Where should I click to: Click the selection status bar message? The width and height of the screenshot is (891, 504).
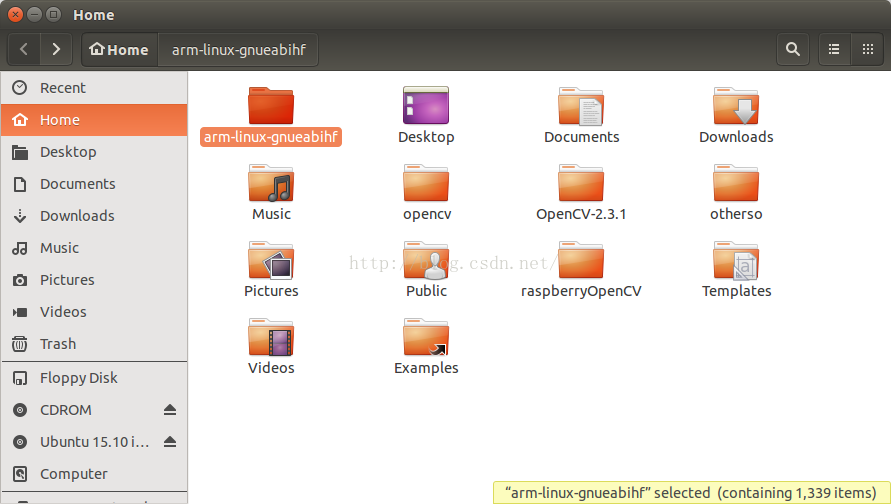(691, 493)
